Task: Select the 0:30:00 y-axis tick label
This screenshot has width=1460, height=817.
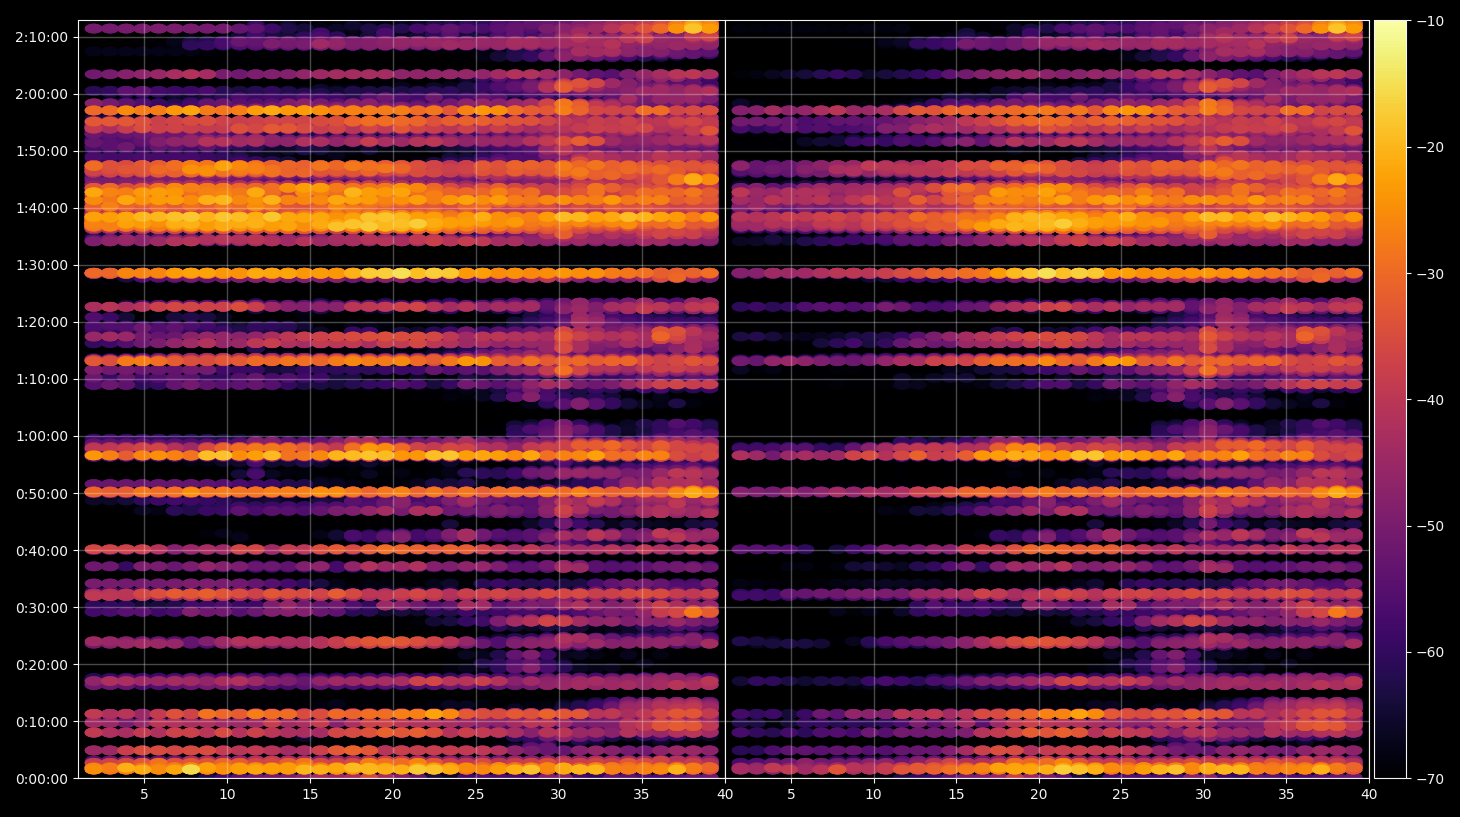Action: click(42, 608)
